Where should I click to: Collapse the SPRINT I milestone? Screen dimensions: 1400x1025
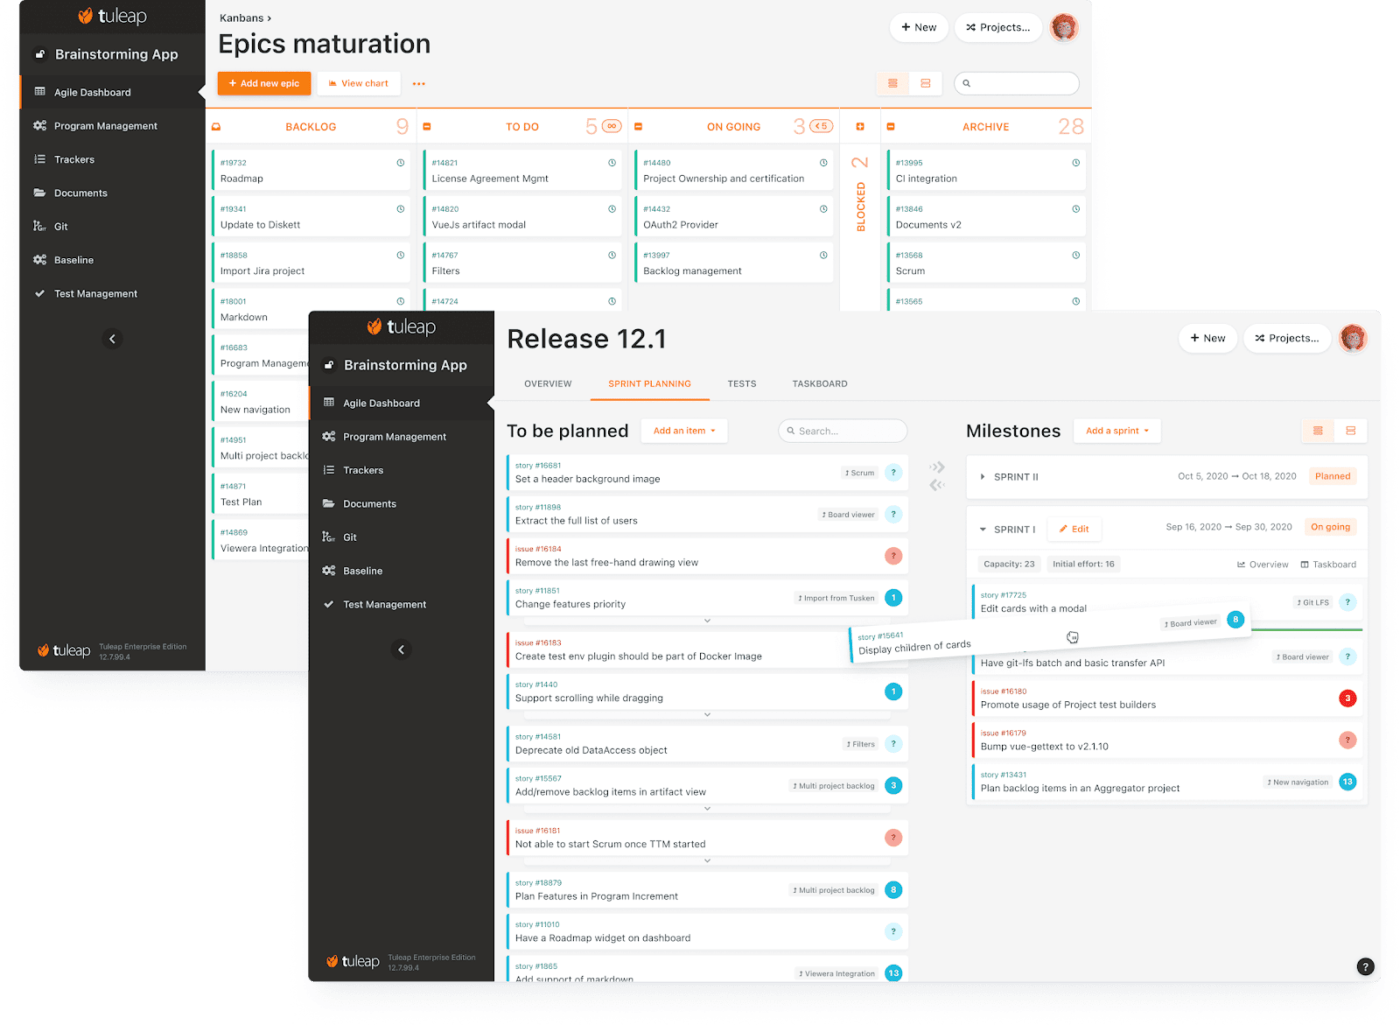pos(983,529)
